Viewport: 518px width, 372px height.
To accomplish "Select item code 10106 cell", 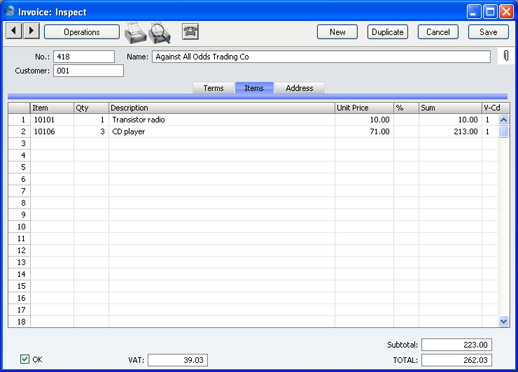I will click(x=52, y=132).
